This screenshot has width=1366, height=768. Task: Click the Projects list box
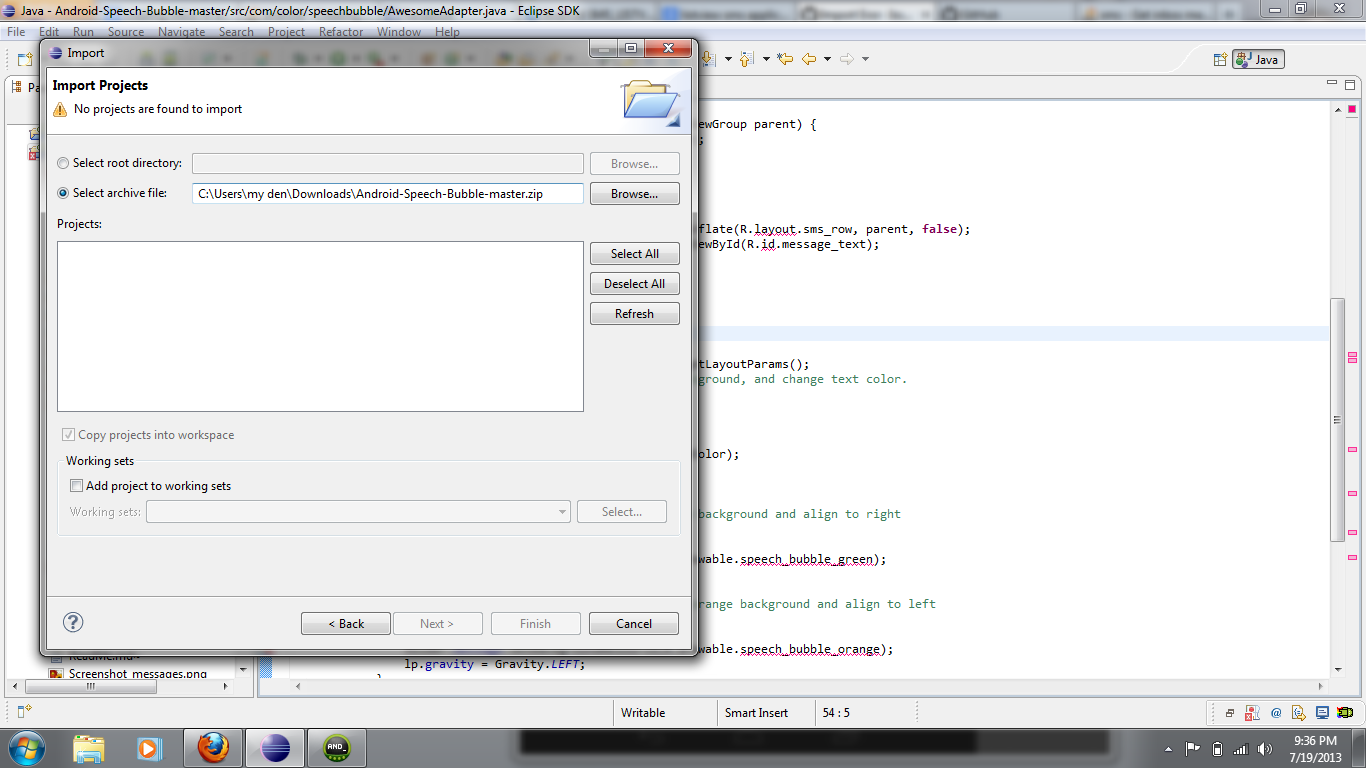pos(320,326)
